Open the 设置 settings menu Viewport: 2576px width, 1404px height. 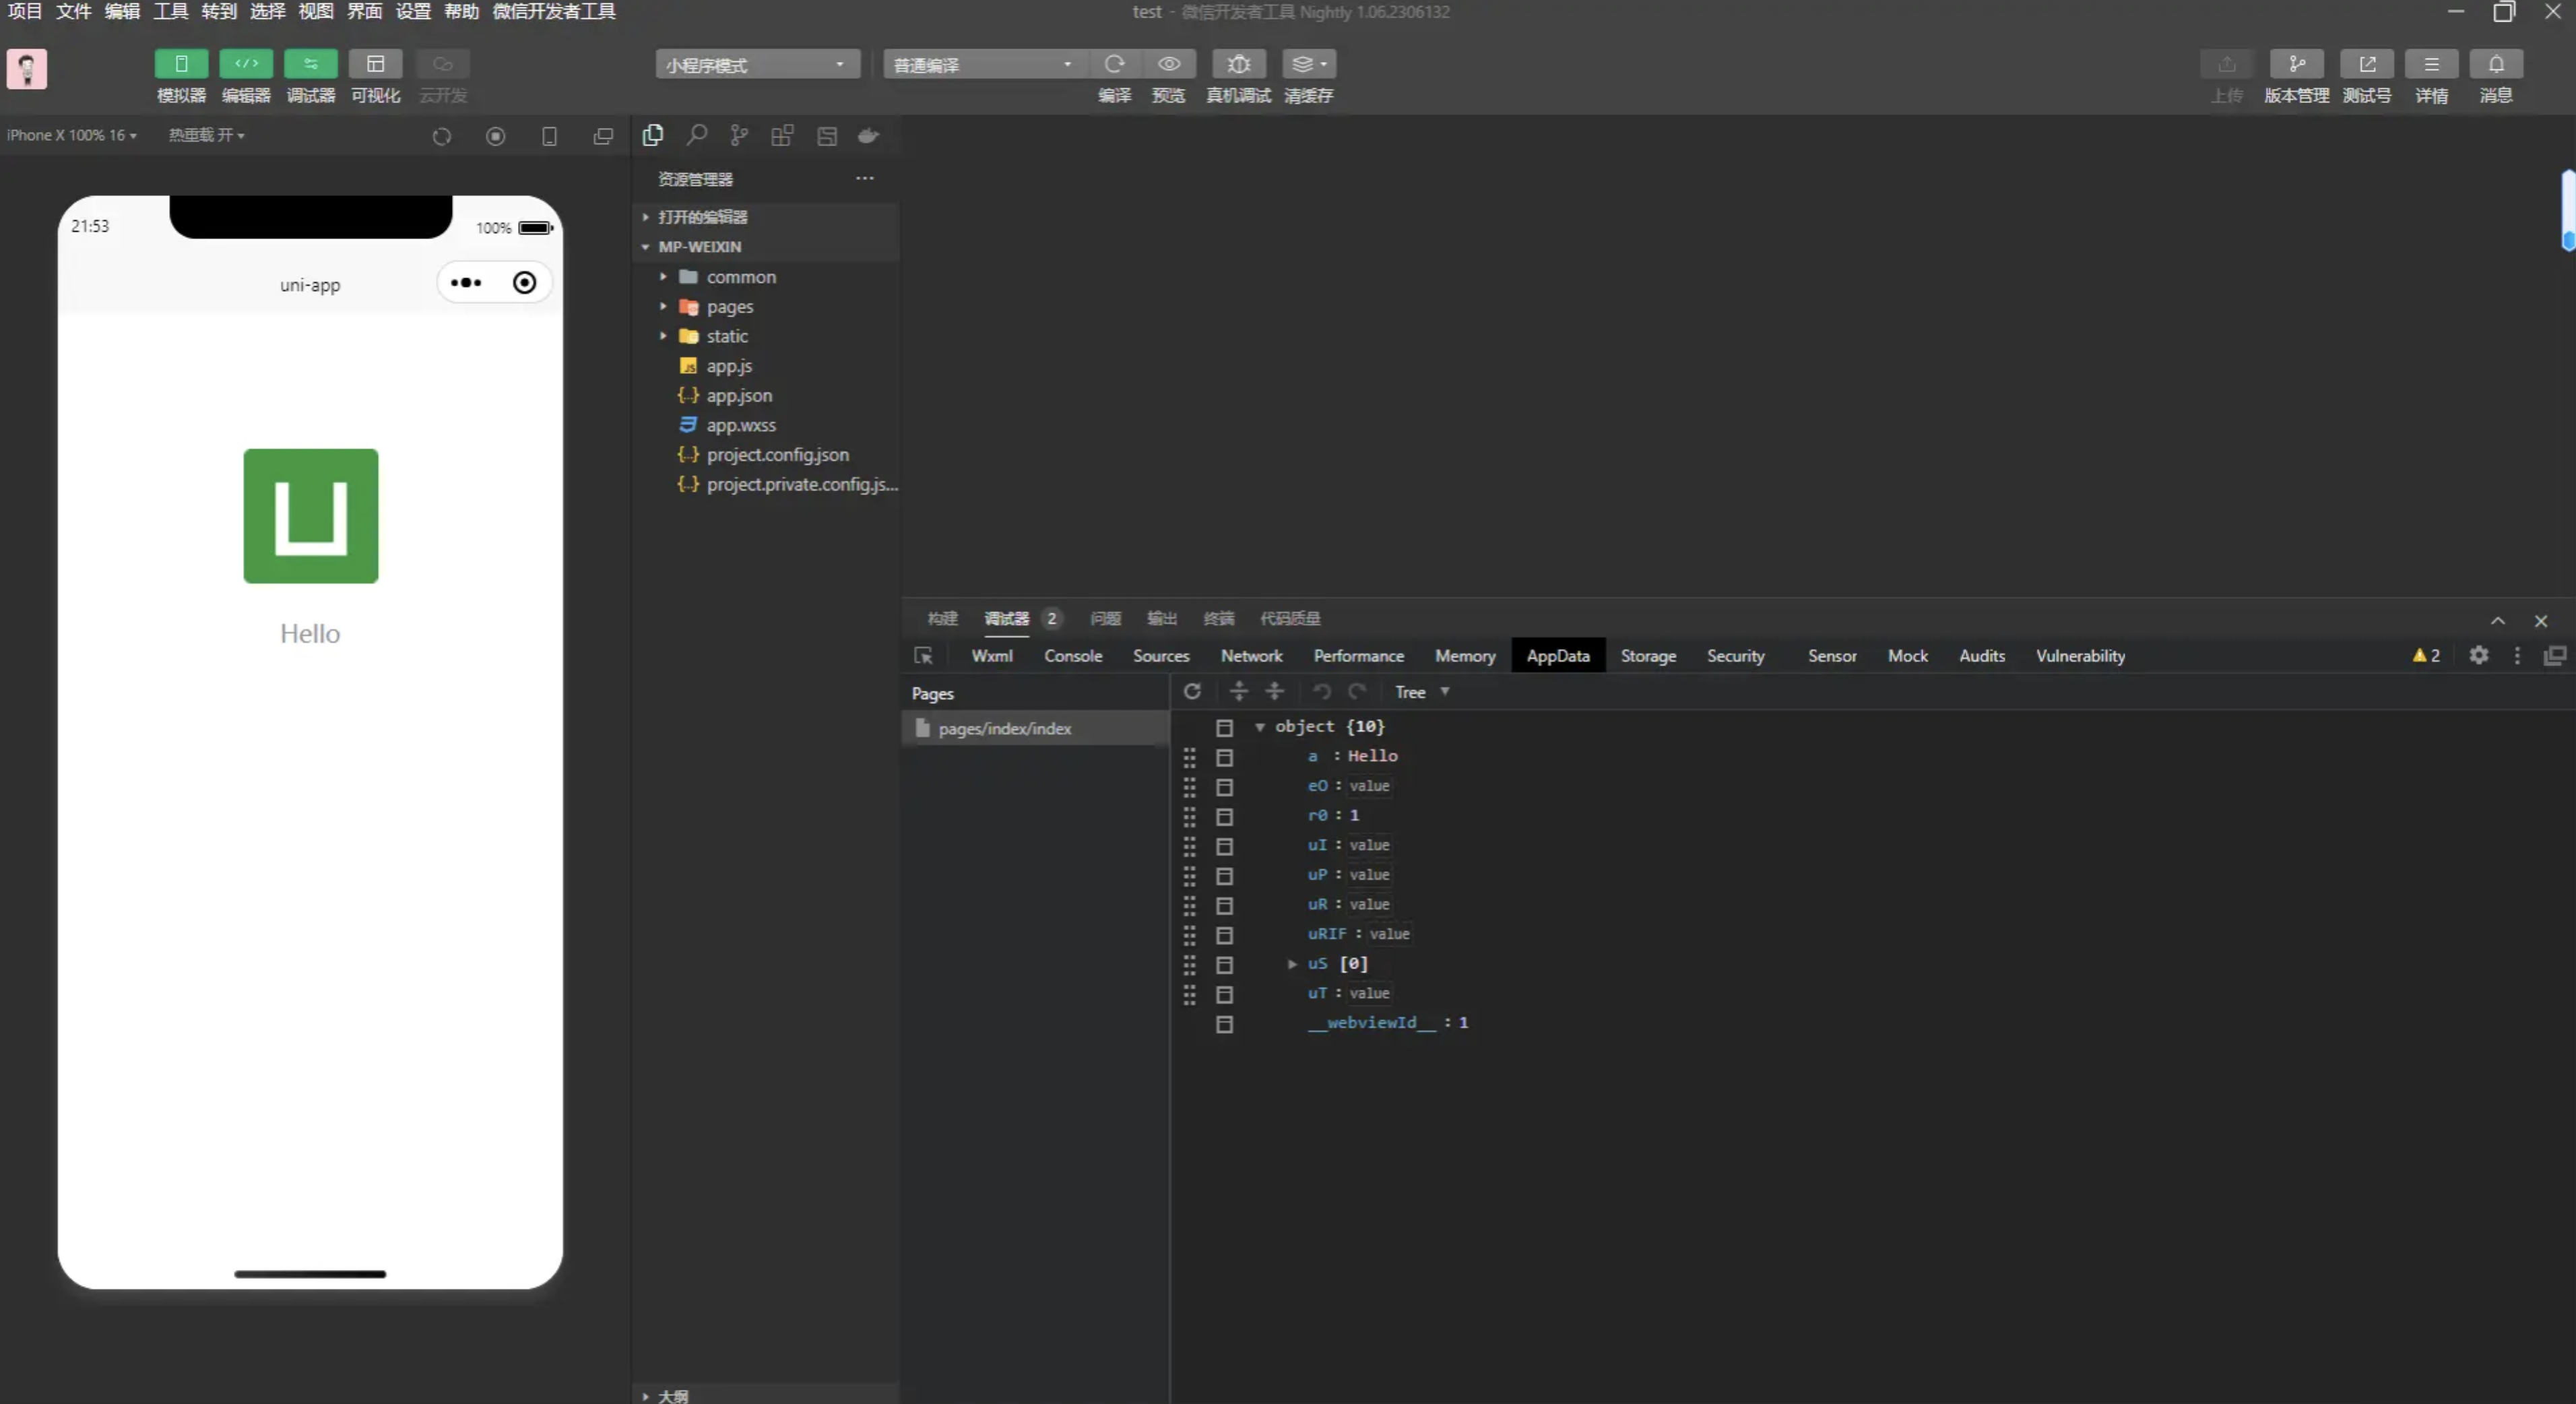click(x=413, y=12)
